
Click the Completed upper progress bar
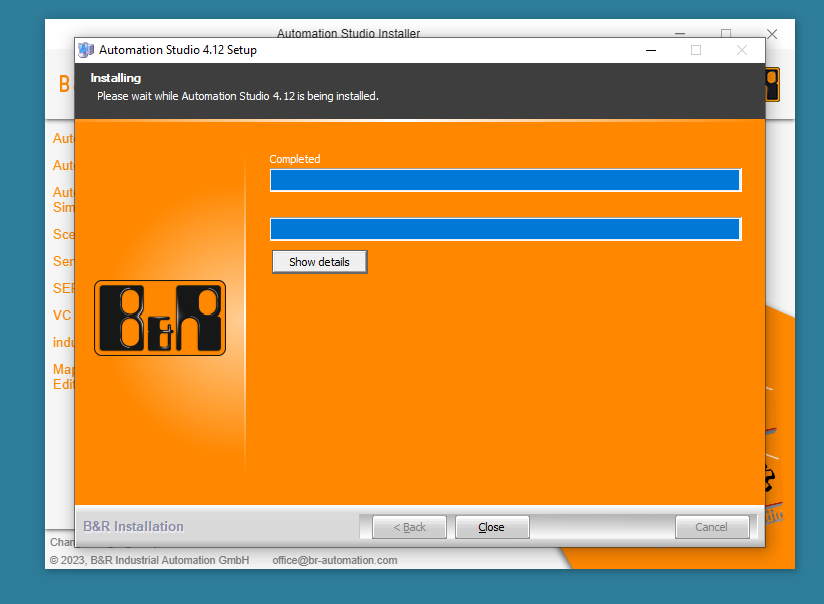(x=506, y=180)
